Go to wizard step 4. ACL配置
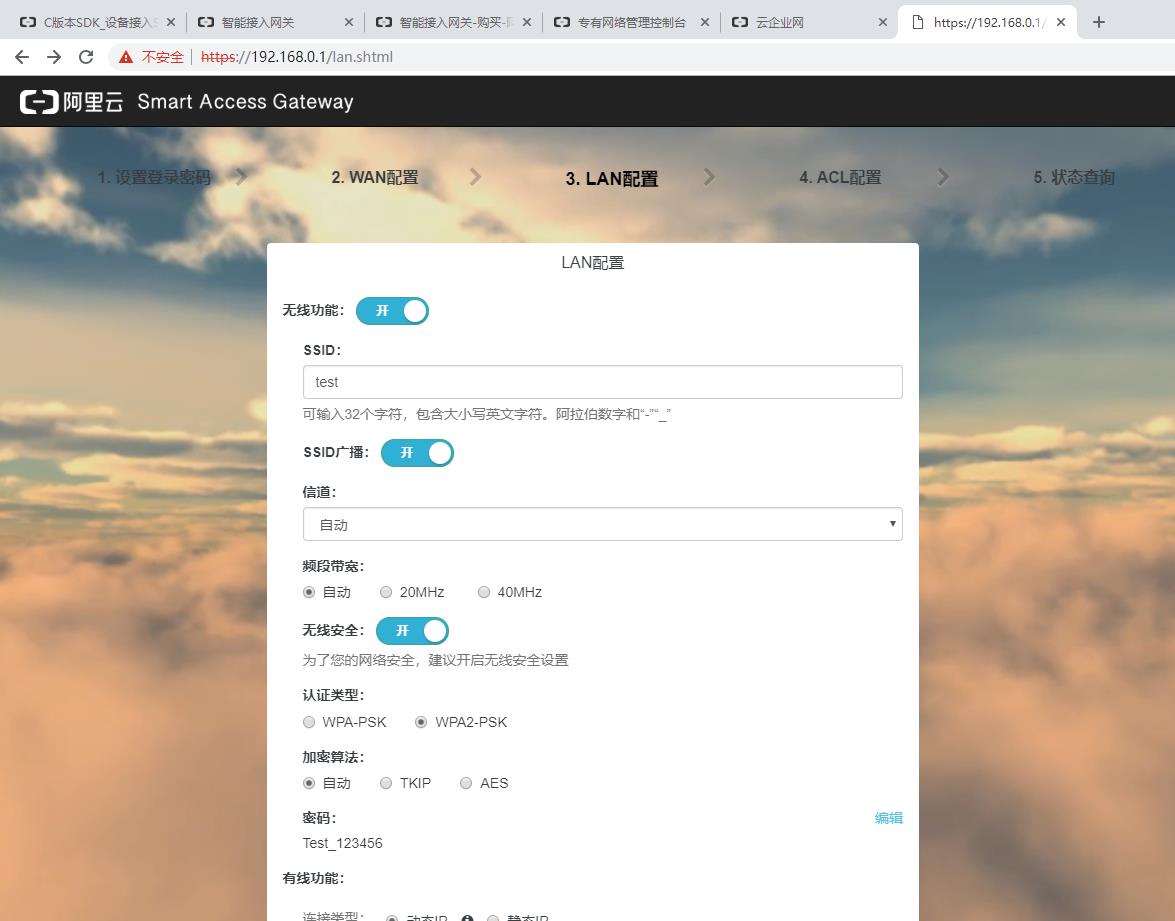 click(840, 178)
